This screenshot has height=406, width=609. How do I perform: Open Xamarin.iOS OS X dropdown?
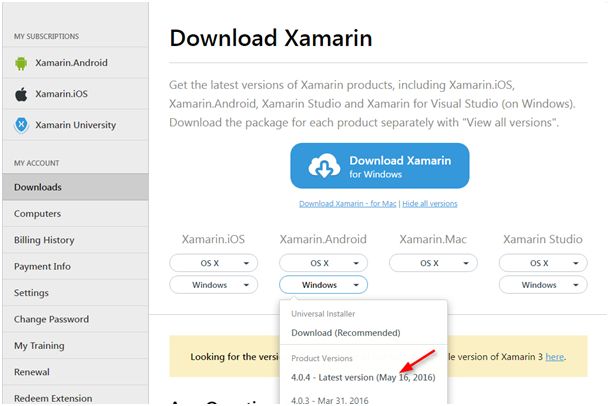pyautogui.click(x=213, y=263)
